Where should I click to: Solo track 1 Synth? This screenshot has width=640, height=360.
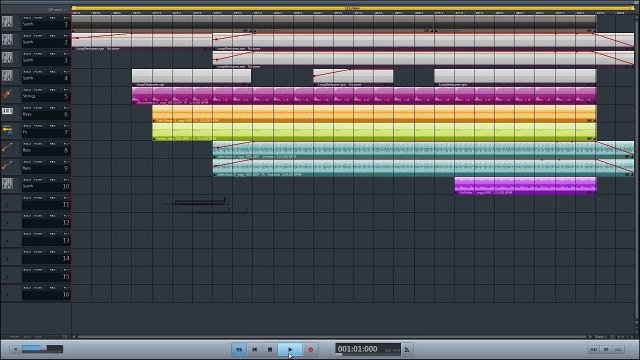coord(27,18)
